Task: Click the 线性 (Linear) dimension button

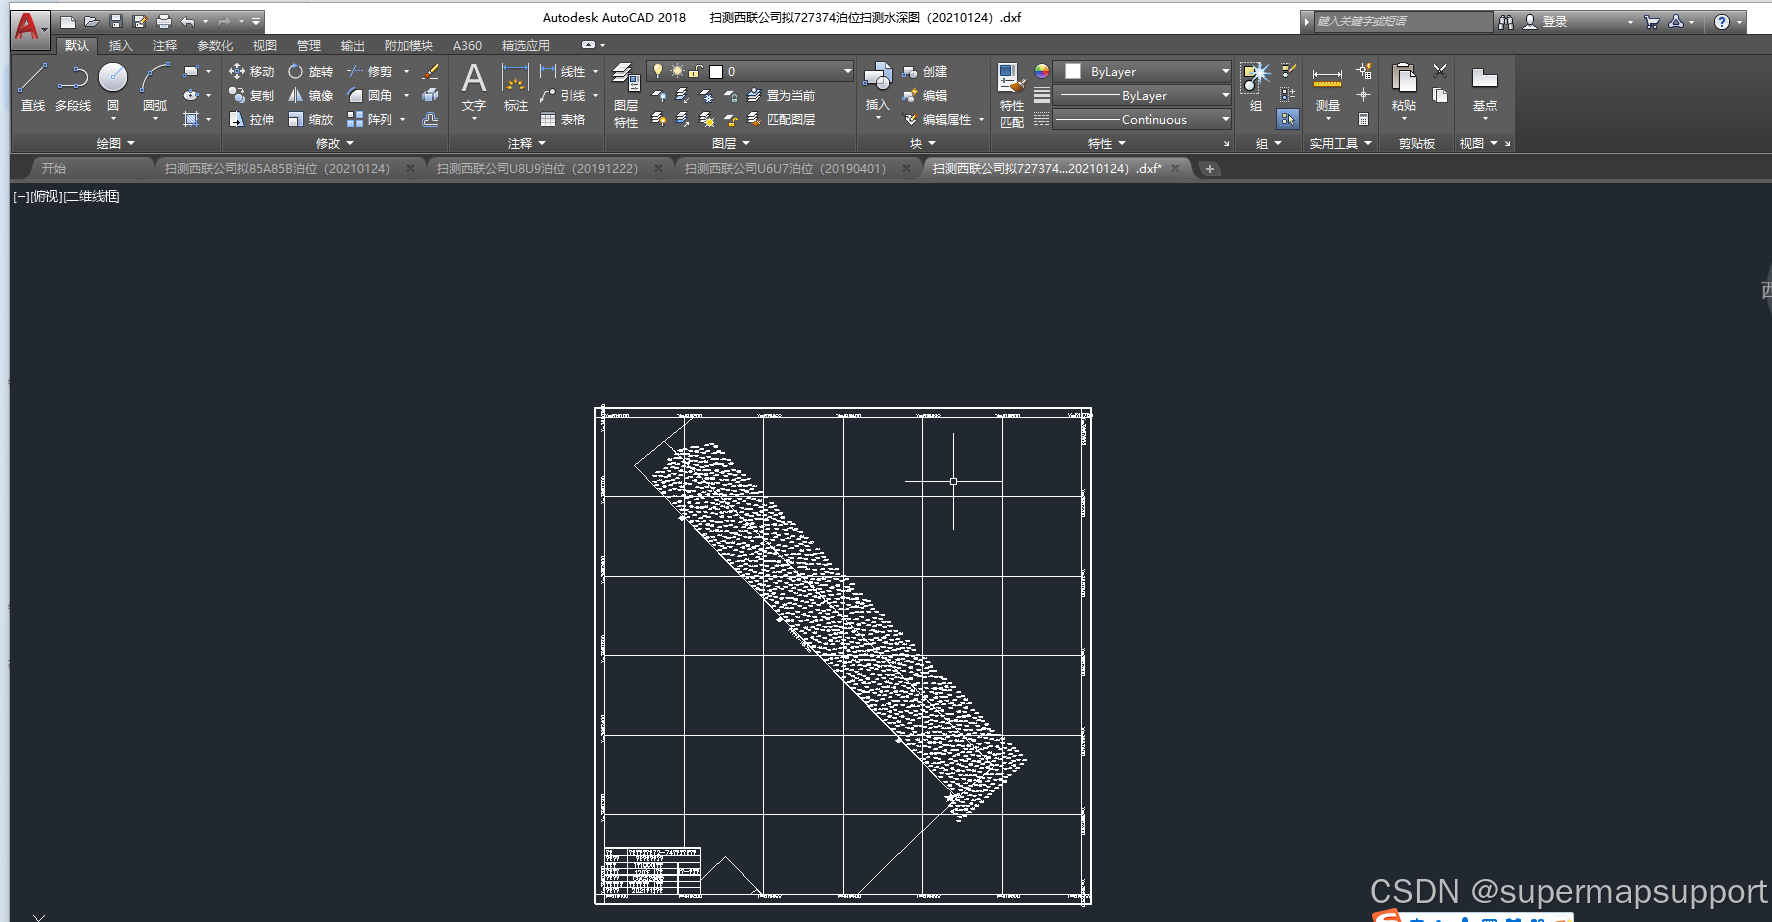Action: (x=563, y=71)
